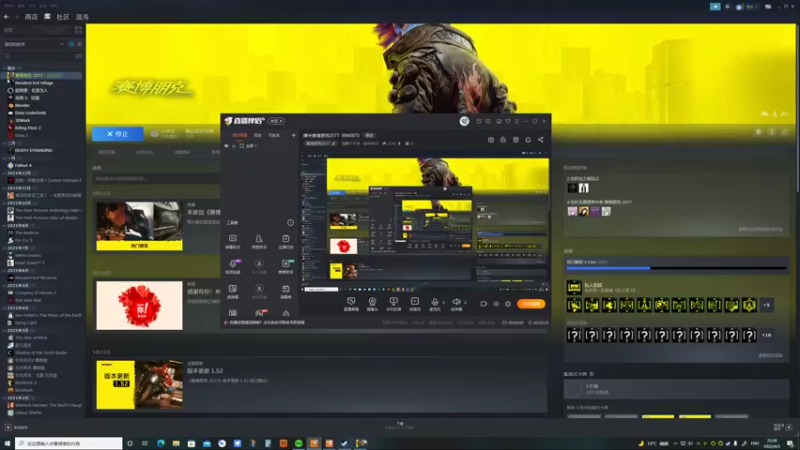Toggle visibility eye of 全屏1 source
800x450 pixels.
[x=227, y=146]
